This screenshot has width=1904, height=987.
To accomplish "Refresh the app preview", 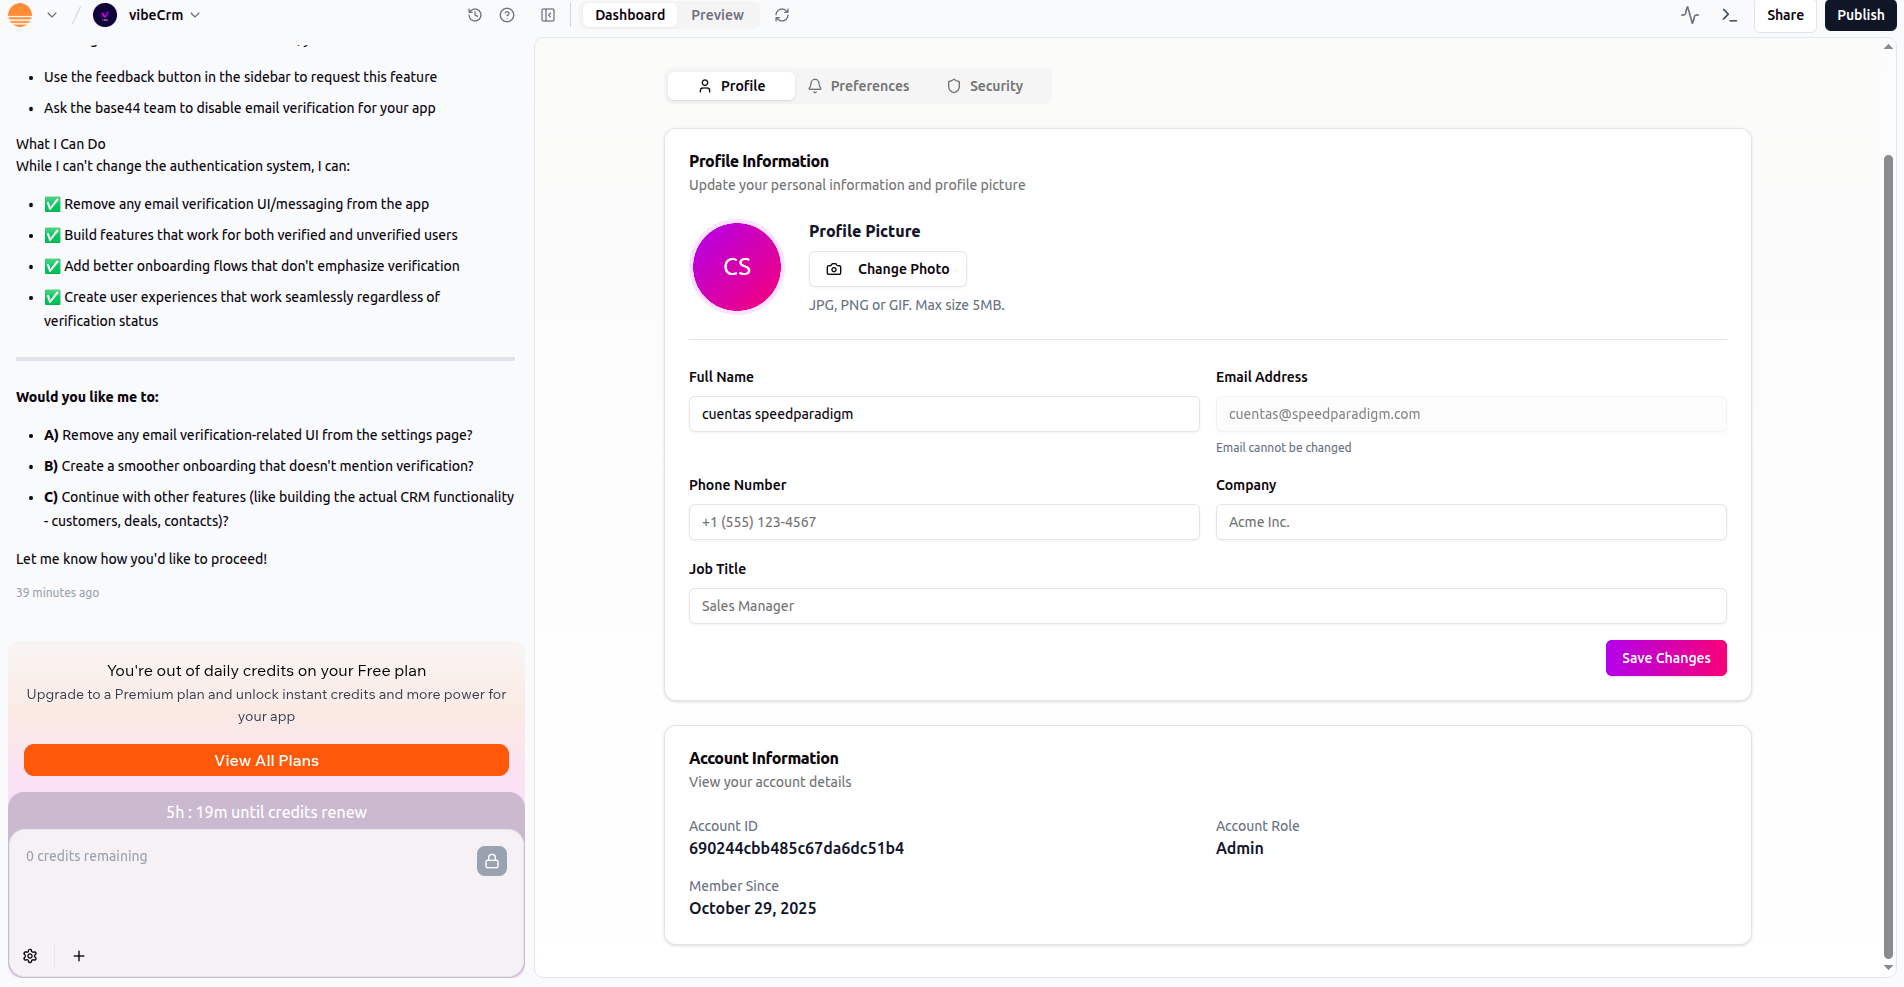I will (x=782, y=15).
